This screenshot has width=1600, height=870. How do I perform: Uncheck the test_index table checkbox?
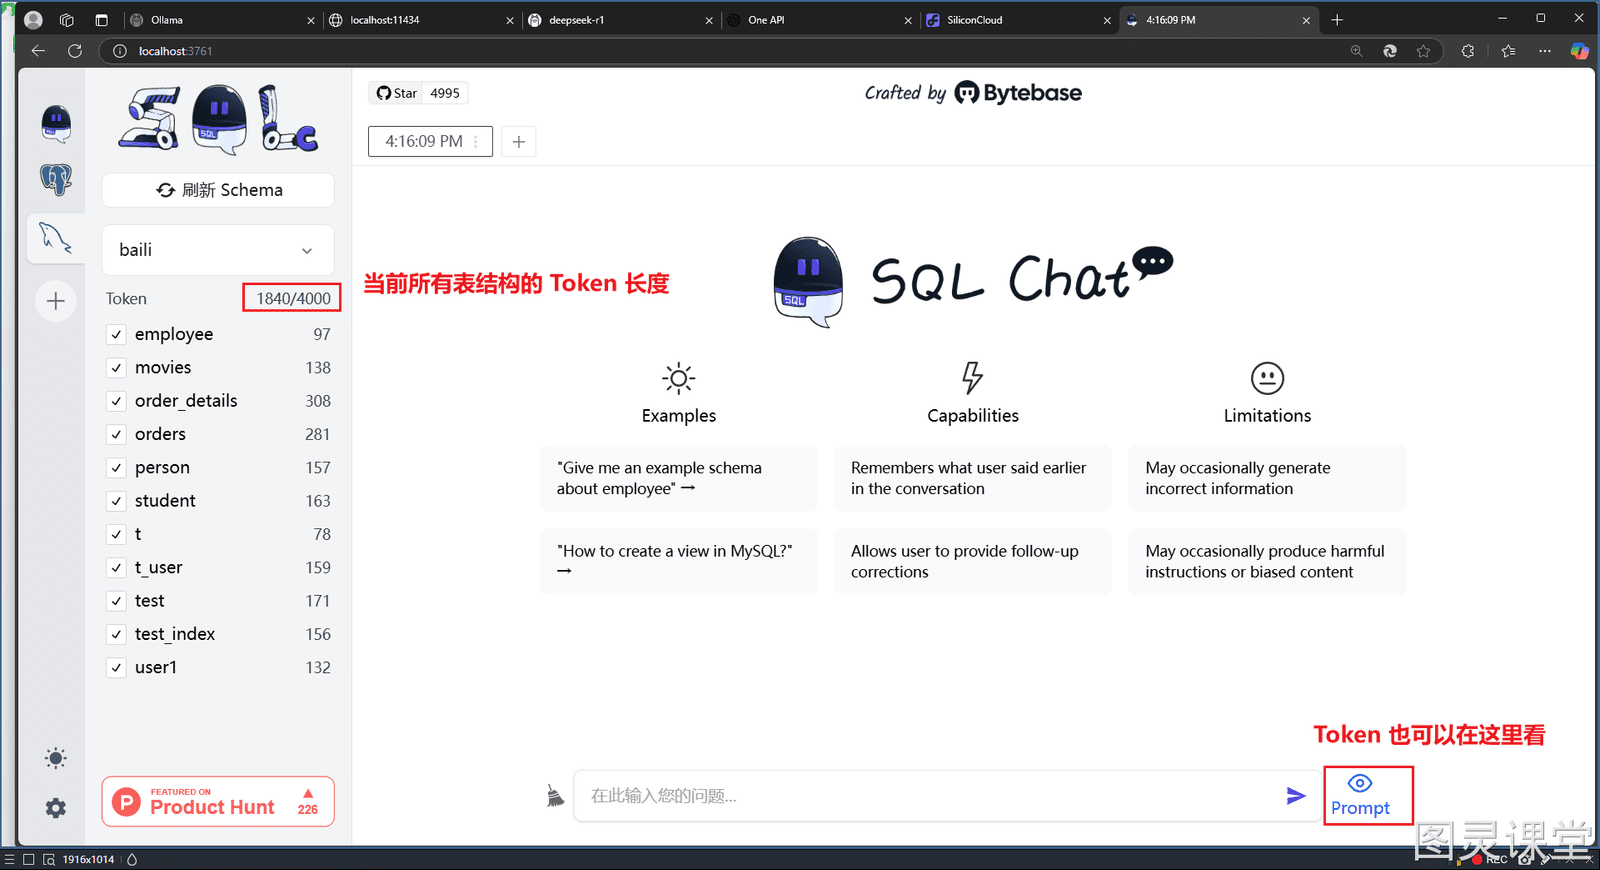pos(116,634)
